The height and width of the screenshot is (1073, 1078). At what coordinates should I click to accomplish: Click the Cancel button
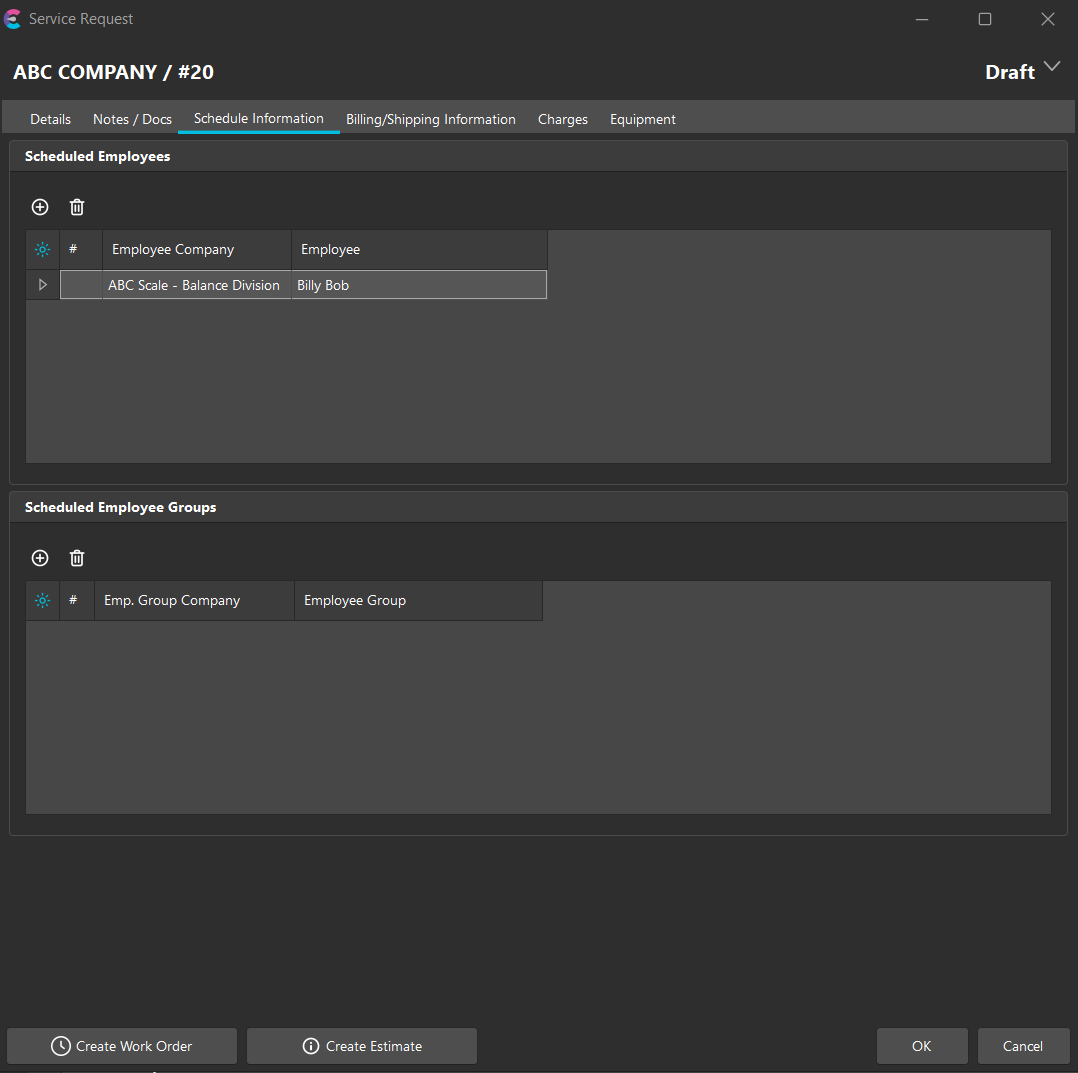coord(1023,1046)
